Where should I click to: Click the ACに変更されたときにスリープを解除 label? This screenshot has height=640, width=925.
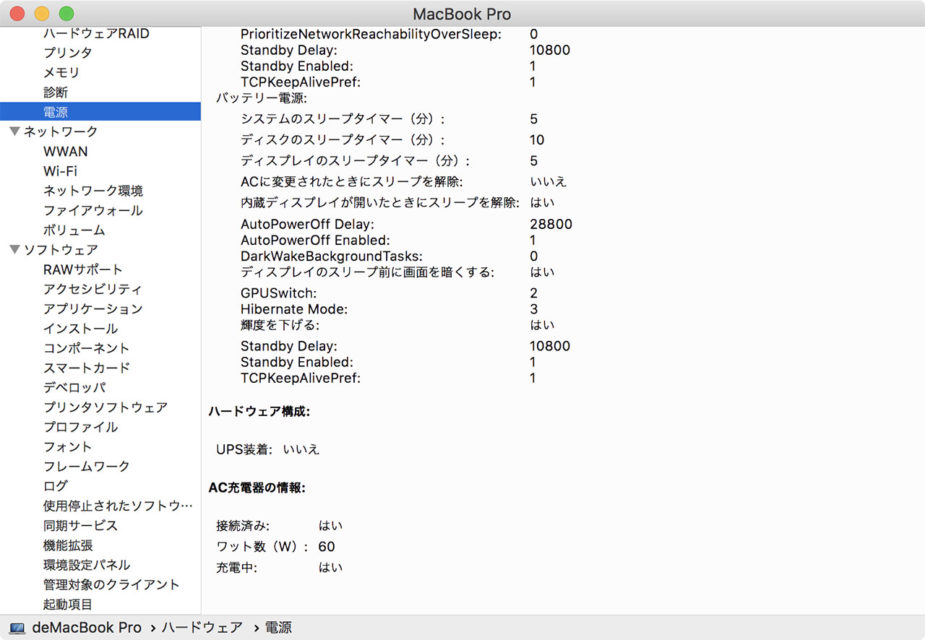coord(352,182)
